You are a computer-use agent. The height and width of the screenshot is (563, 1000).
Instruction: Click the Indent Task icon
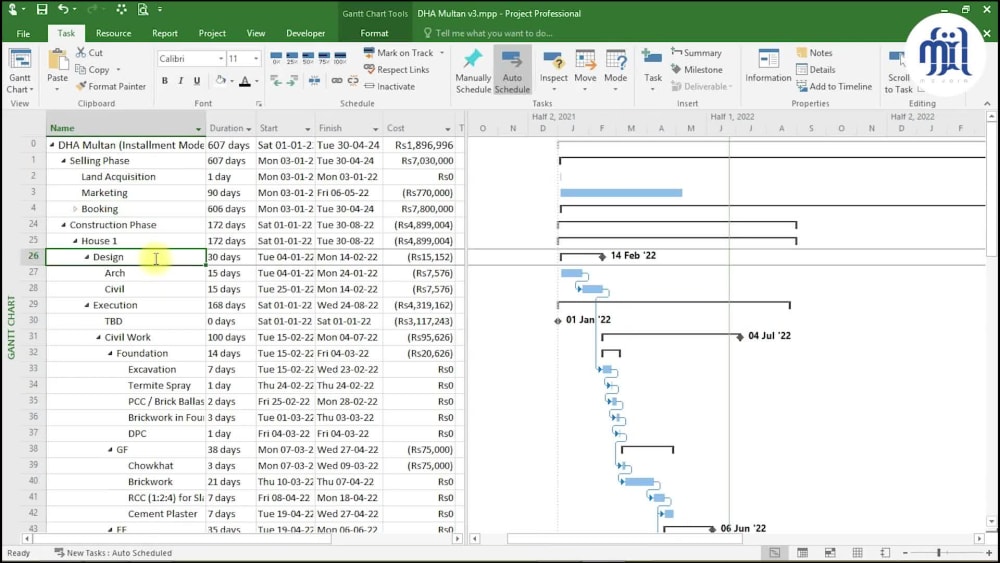click(292, 80)
